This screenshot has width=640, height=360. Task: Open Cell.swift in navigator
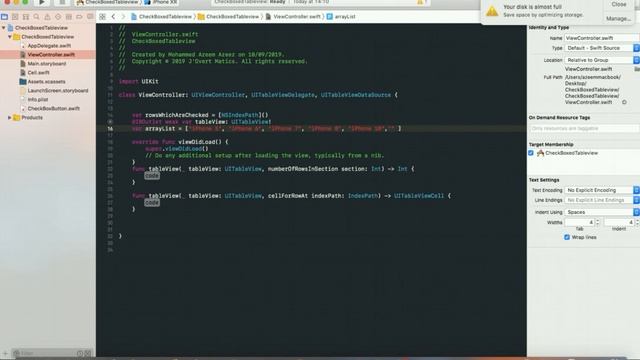coord(38,73)
